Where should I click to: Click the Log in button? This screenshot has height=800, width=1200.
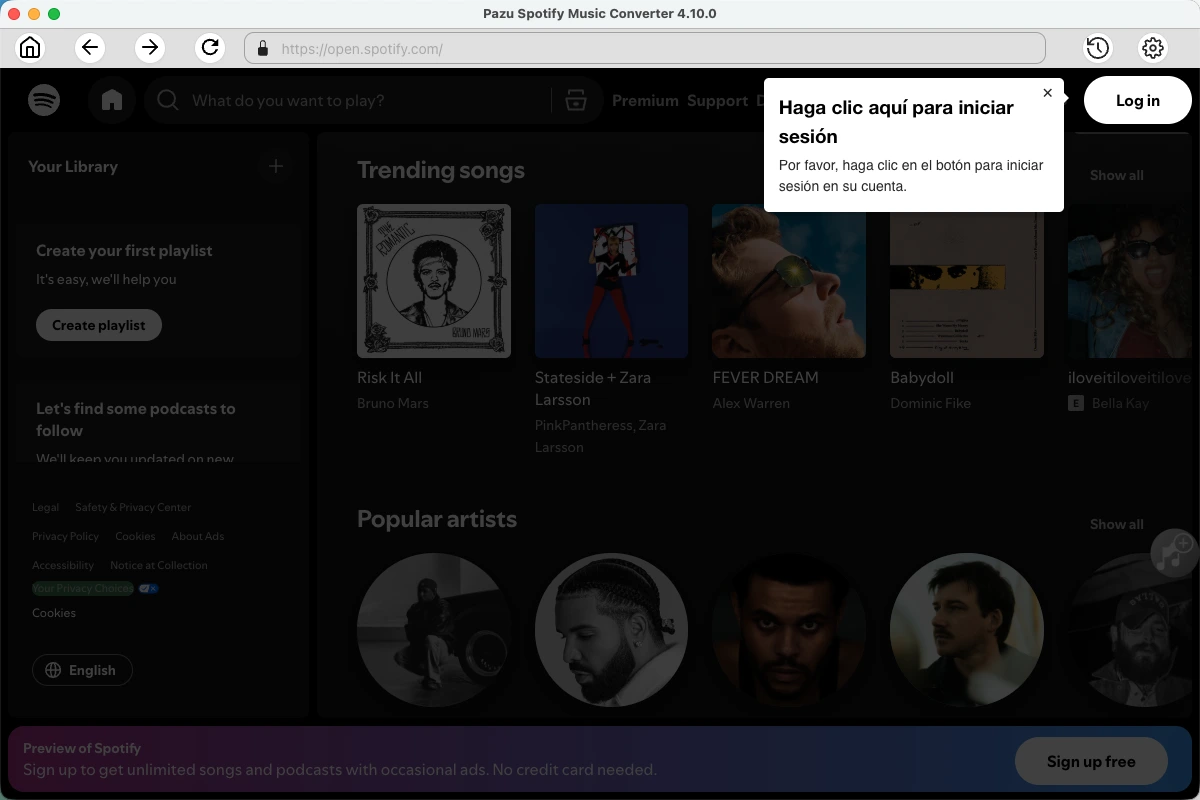tap(1137, 100)
